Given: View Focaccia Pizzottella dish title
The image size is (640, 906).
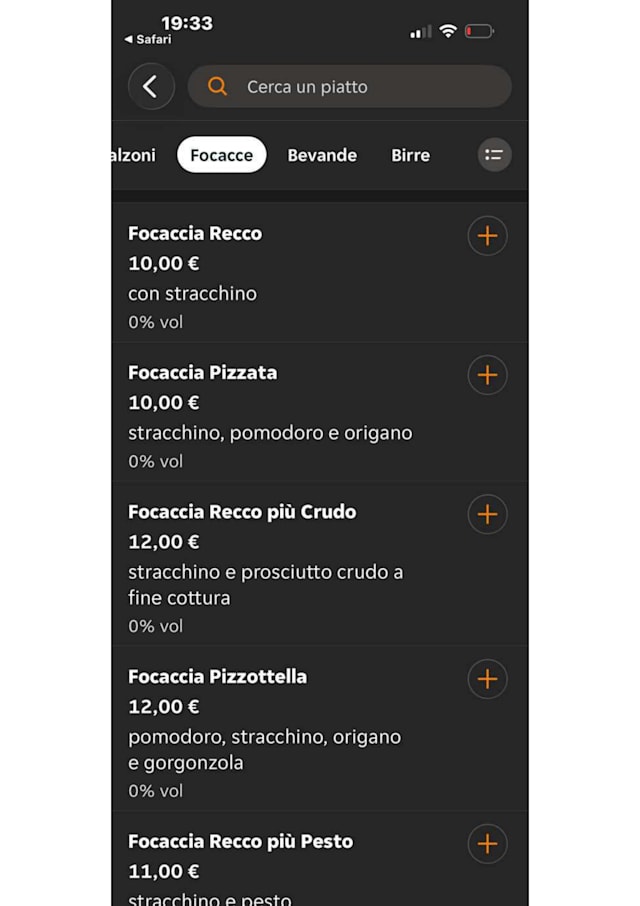Looking at the screenshot, I should pos(217,677).
